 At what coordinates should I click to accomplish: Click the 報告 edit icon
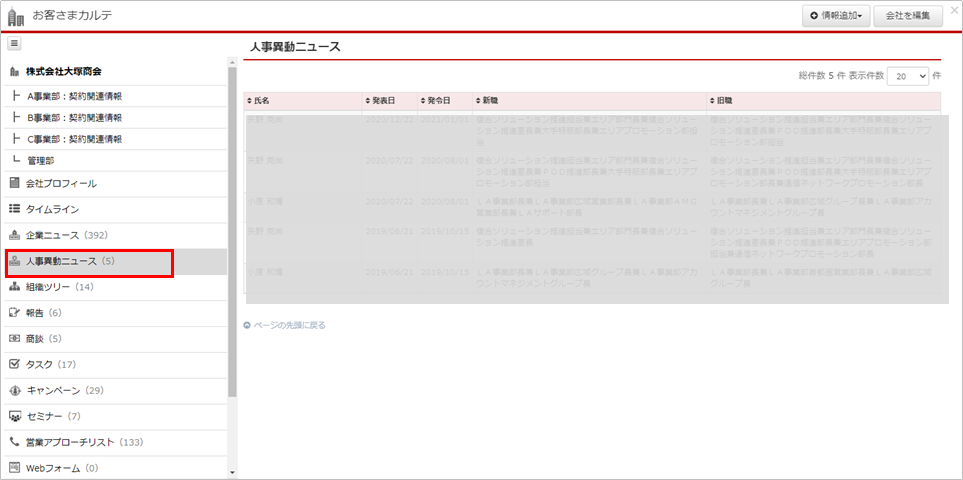(14, 313)
